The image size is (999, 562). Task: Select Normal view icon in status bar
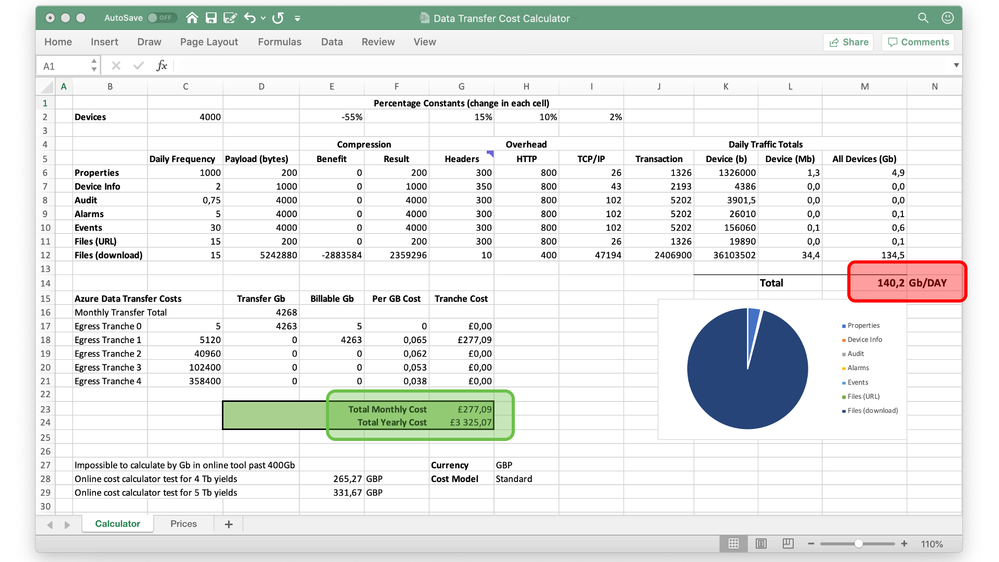point(733,544)
